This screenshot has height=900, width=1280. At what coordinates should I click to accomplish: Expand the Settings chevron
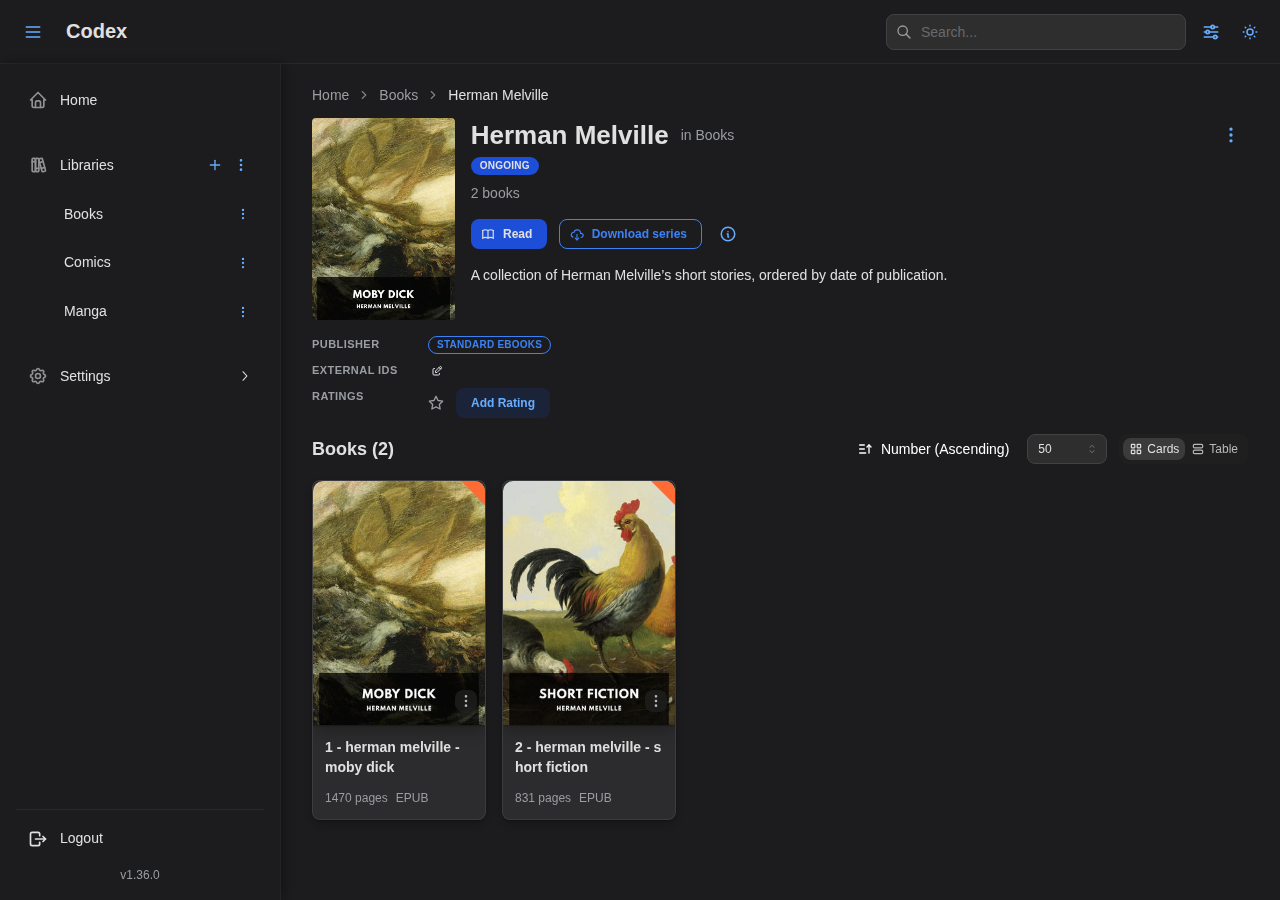pyautogui.click(x=244, y=376)
